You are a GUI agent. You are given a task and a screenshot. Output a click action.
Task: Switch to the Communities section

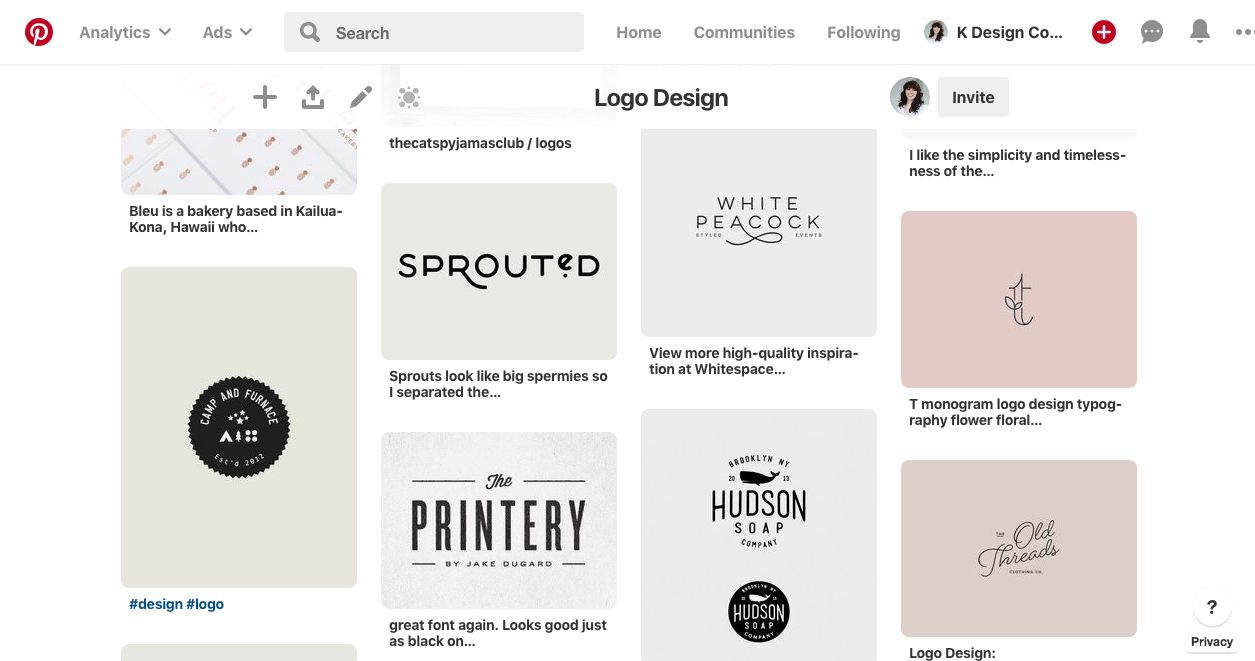(744, 31)
